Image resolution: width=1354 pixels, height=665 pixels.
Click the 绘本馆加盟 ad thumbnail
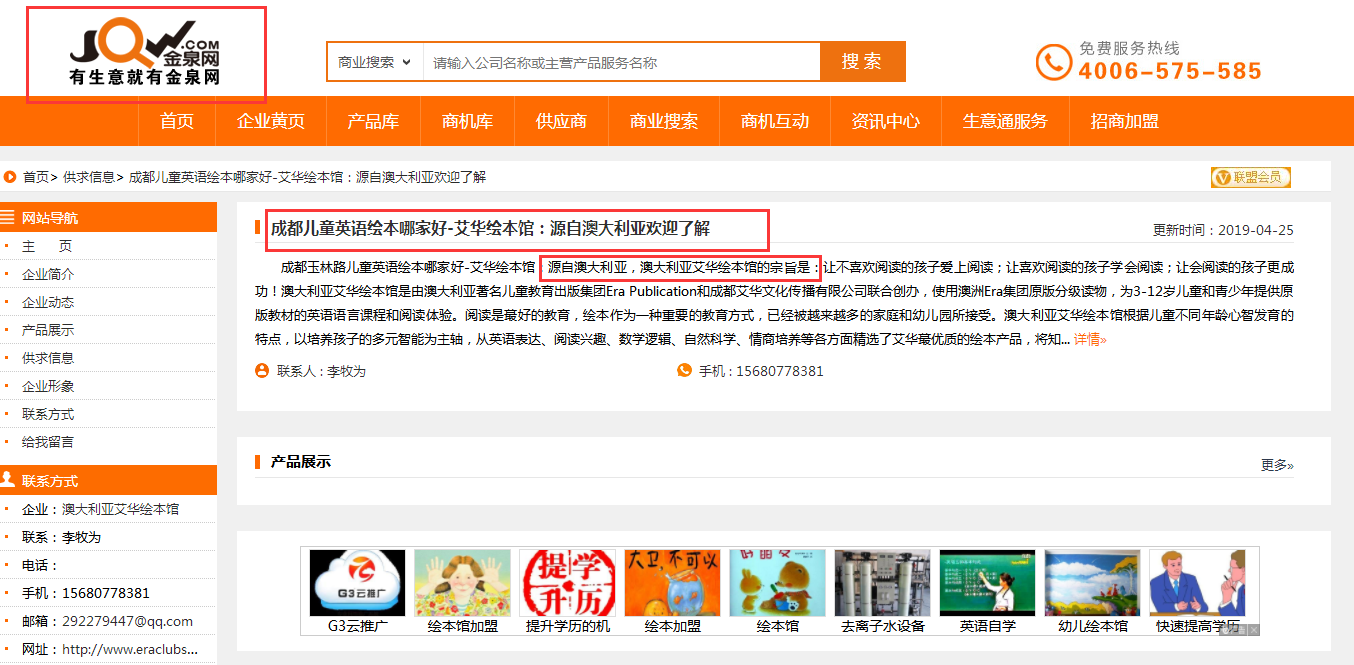pyautogui.click(x=463, y=583)
